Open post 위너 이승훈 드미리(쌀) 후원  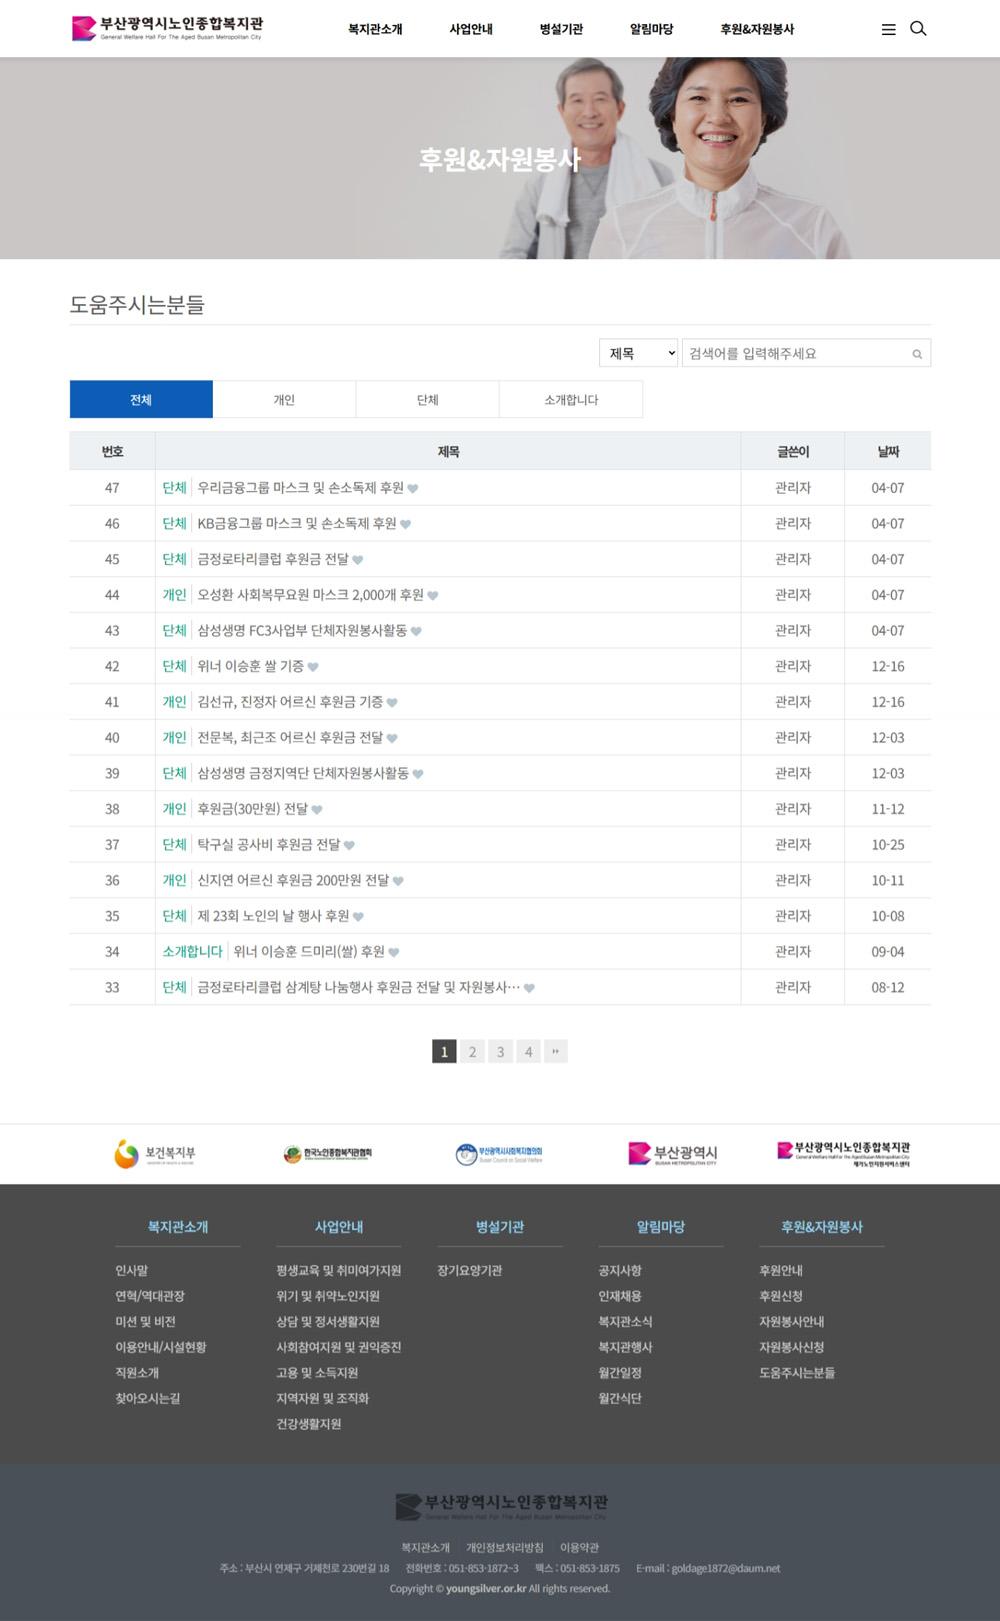309,952
